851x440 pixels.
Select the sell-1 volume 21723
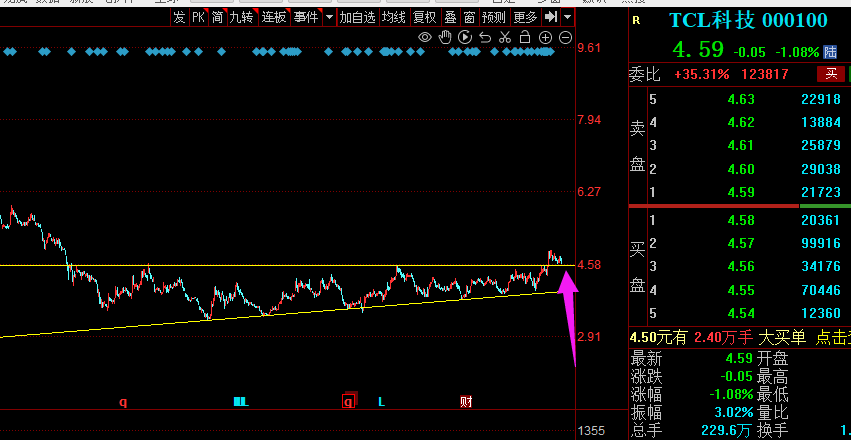(x=821, y=193)
